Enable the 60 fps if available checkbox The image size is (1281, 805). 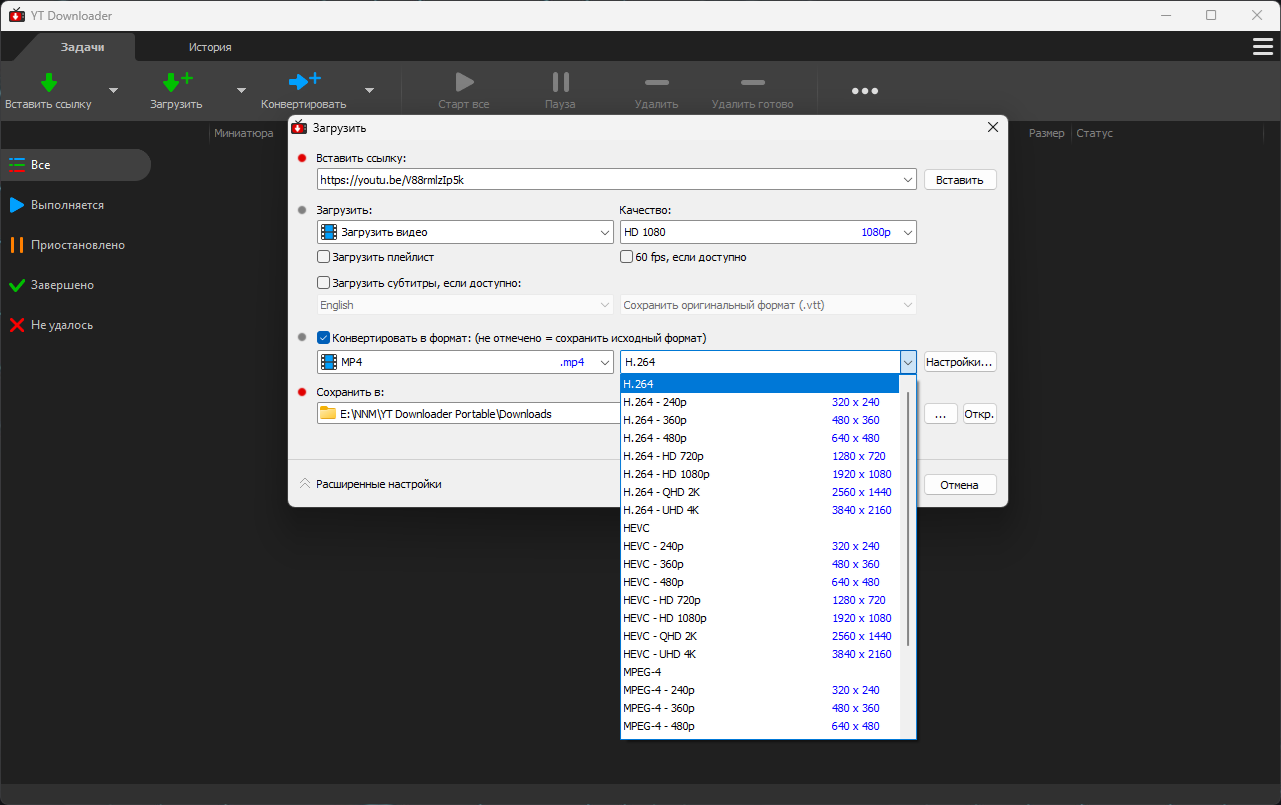626,257
